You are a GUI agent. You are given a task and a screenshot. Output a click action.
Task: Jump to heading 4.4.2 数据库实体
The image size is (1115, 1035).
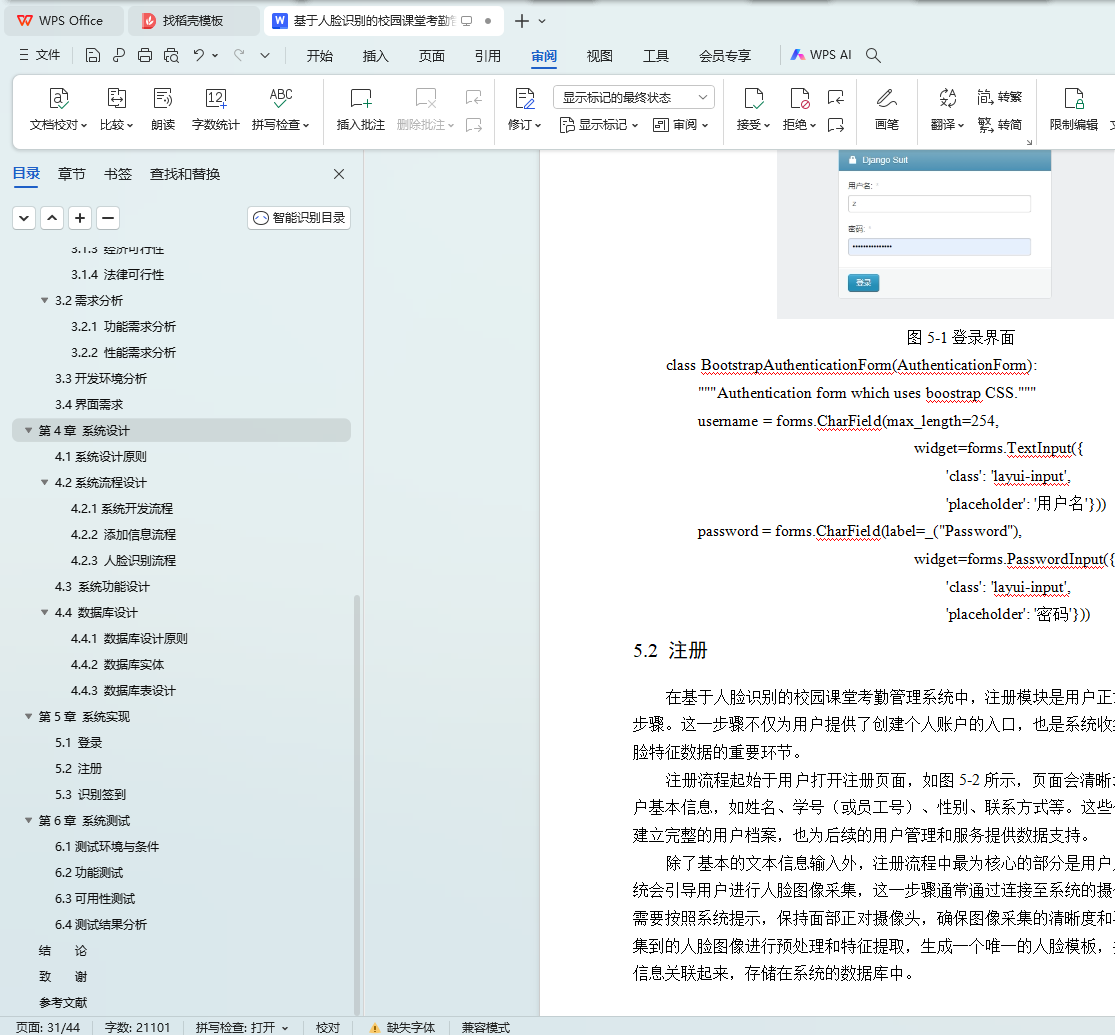pyautogui.click(x=117, y=664)
